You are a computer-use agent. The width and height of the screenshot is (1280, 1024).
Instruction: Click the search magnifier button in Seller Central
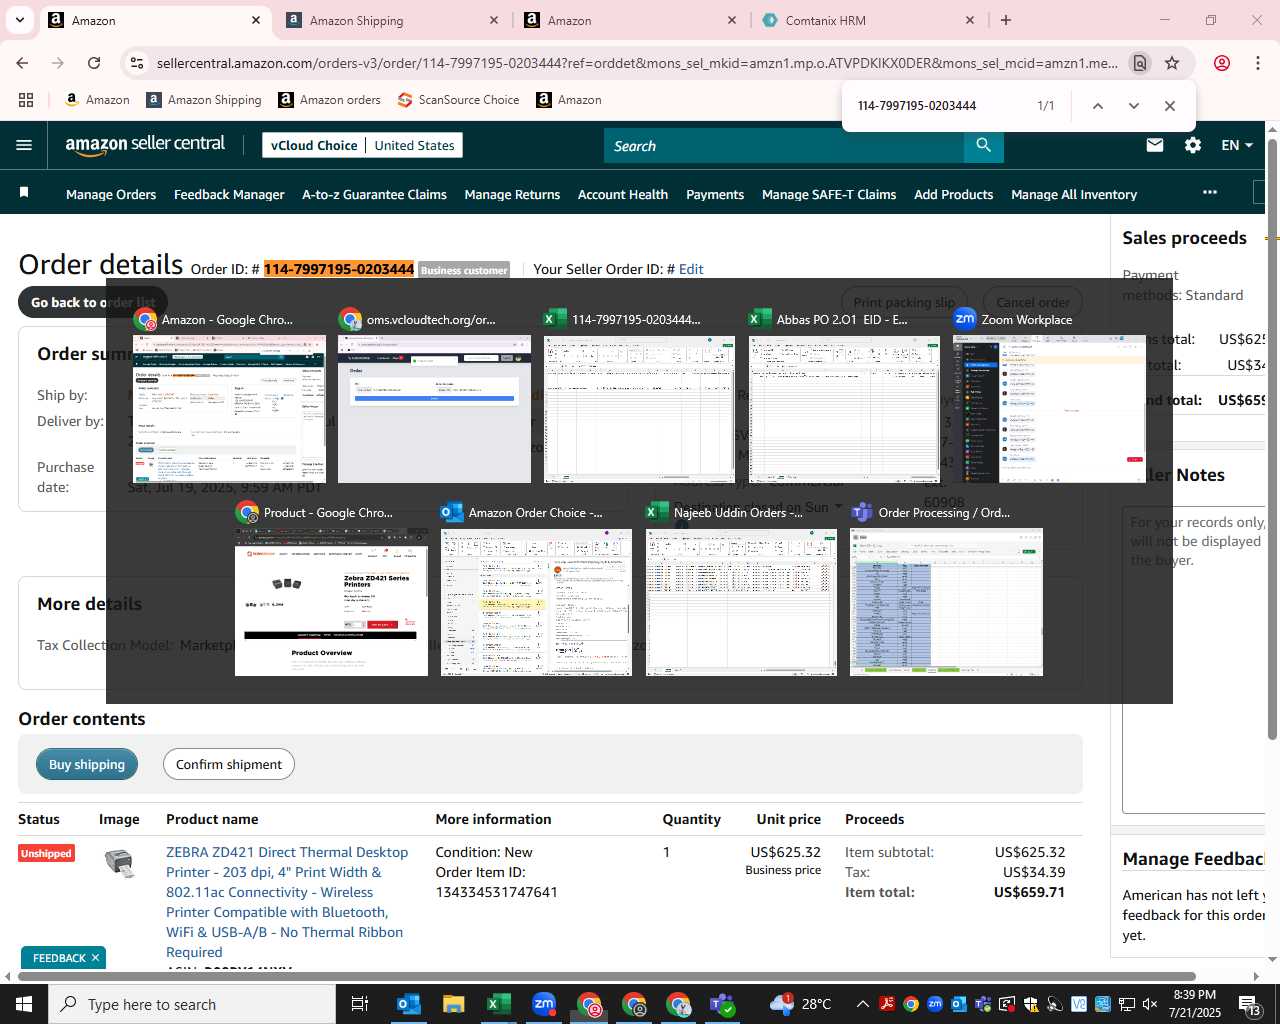point(984,146)
